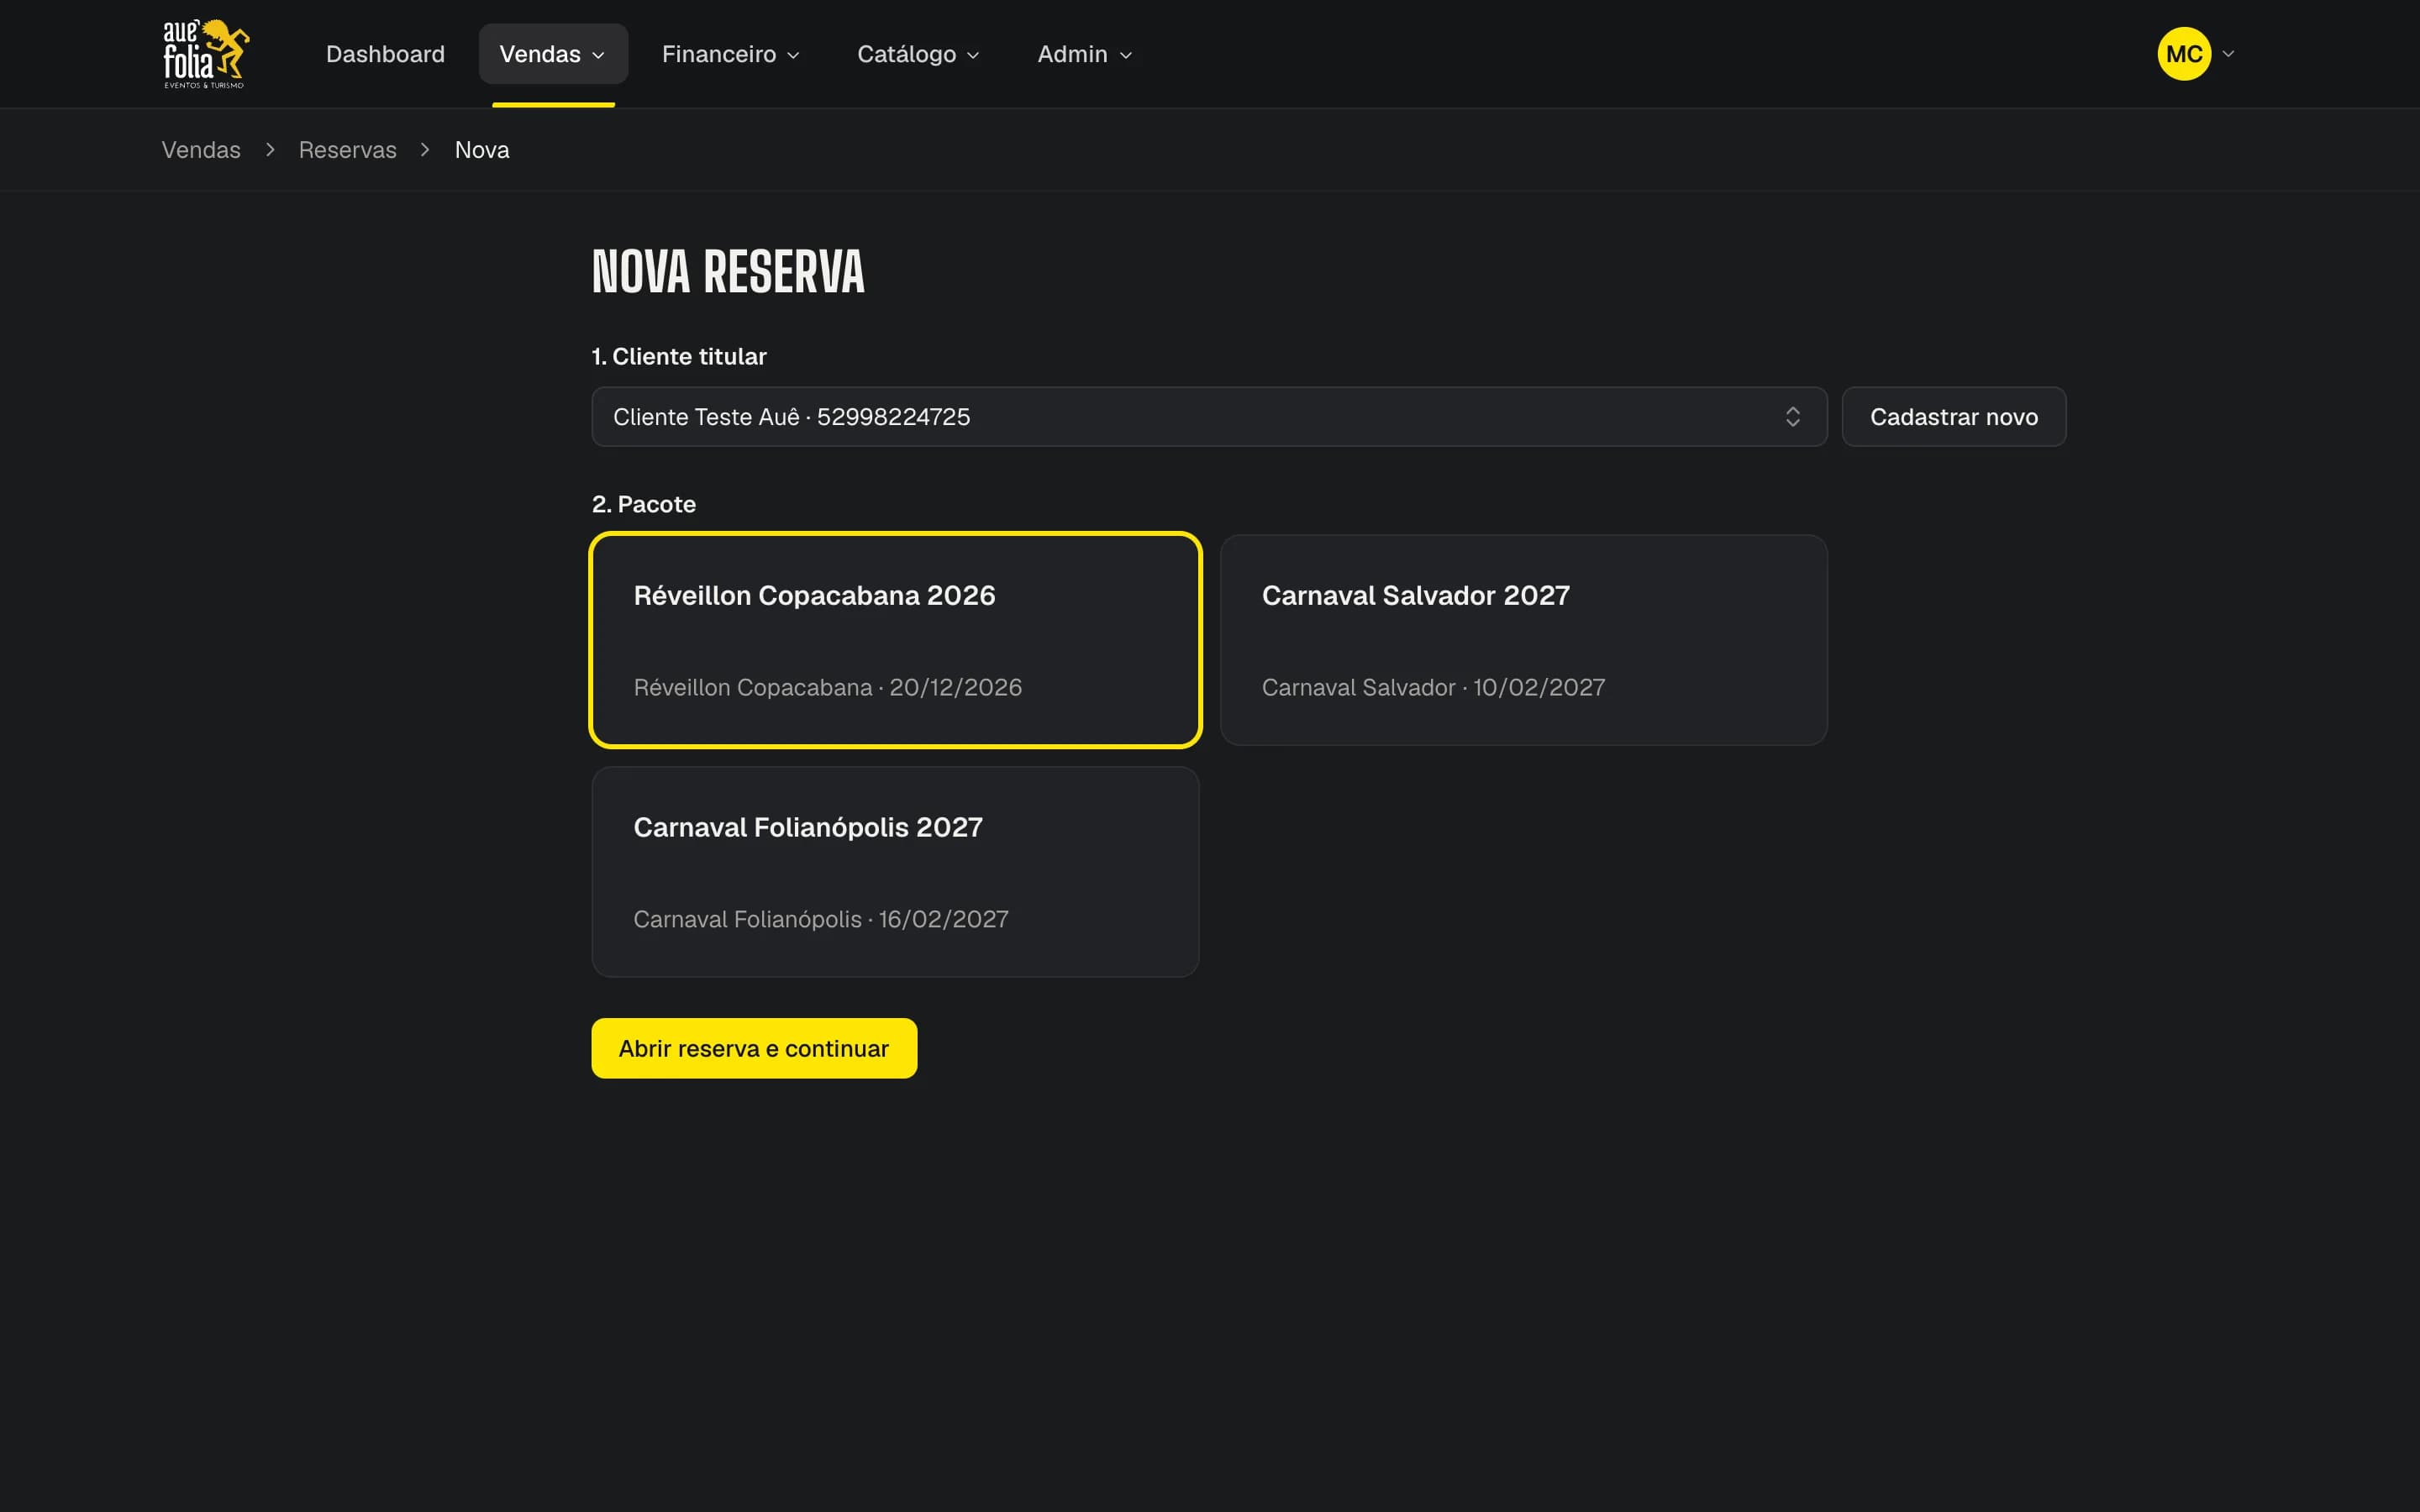Image resolution: width=2420 pixels, height=1512 pixels.
Task: Select the Réveillon Copacabana 2026 package
Action: (895, 640)
